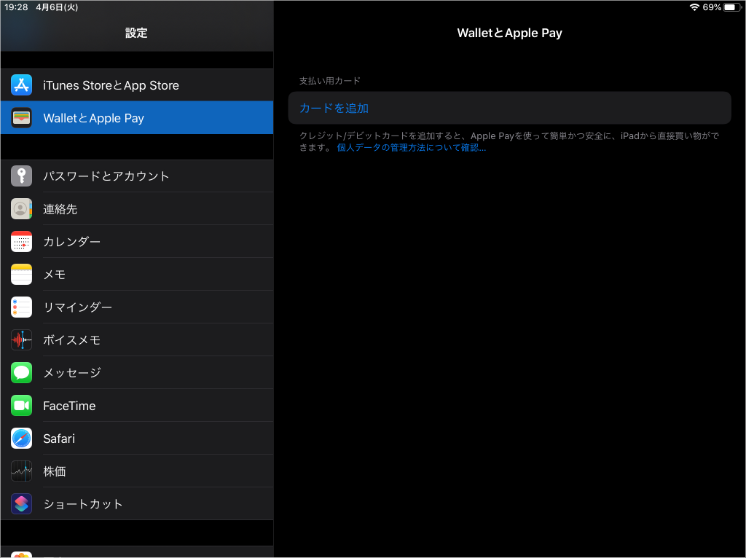Tap the 設定 header title
The image size is (746, 558).
(136, 33)
